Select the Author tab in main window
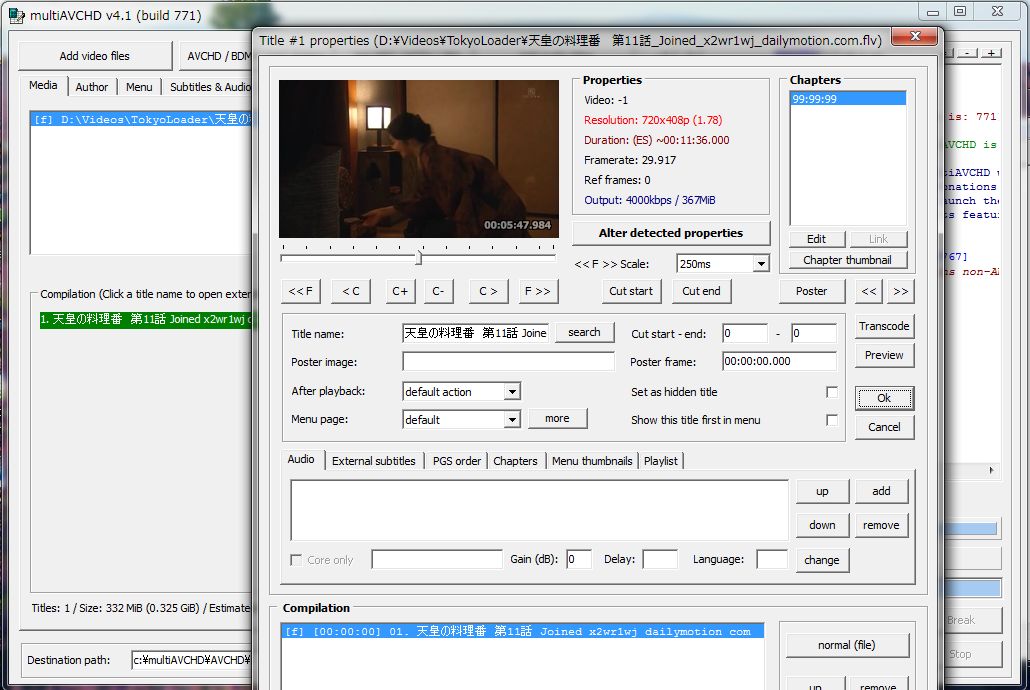 [91, 87]
